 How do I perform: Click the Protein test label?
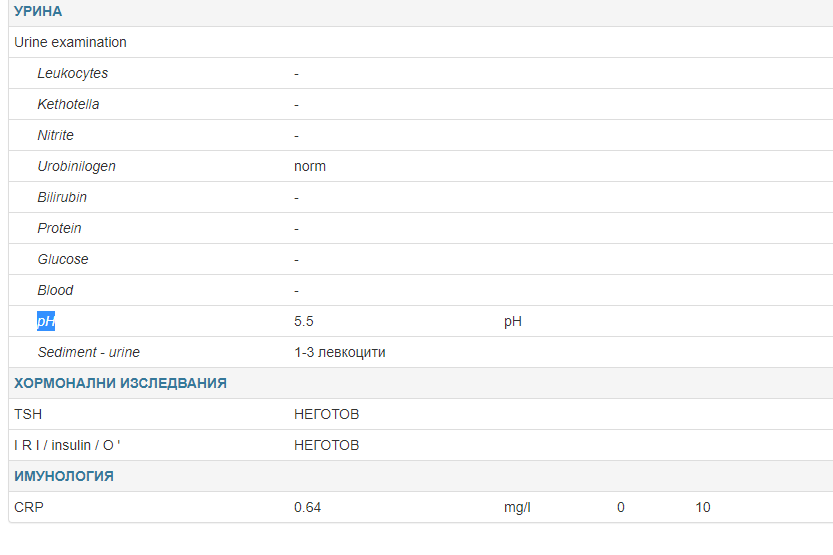[59, 228]
